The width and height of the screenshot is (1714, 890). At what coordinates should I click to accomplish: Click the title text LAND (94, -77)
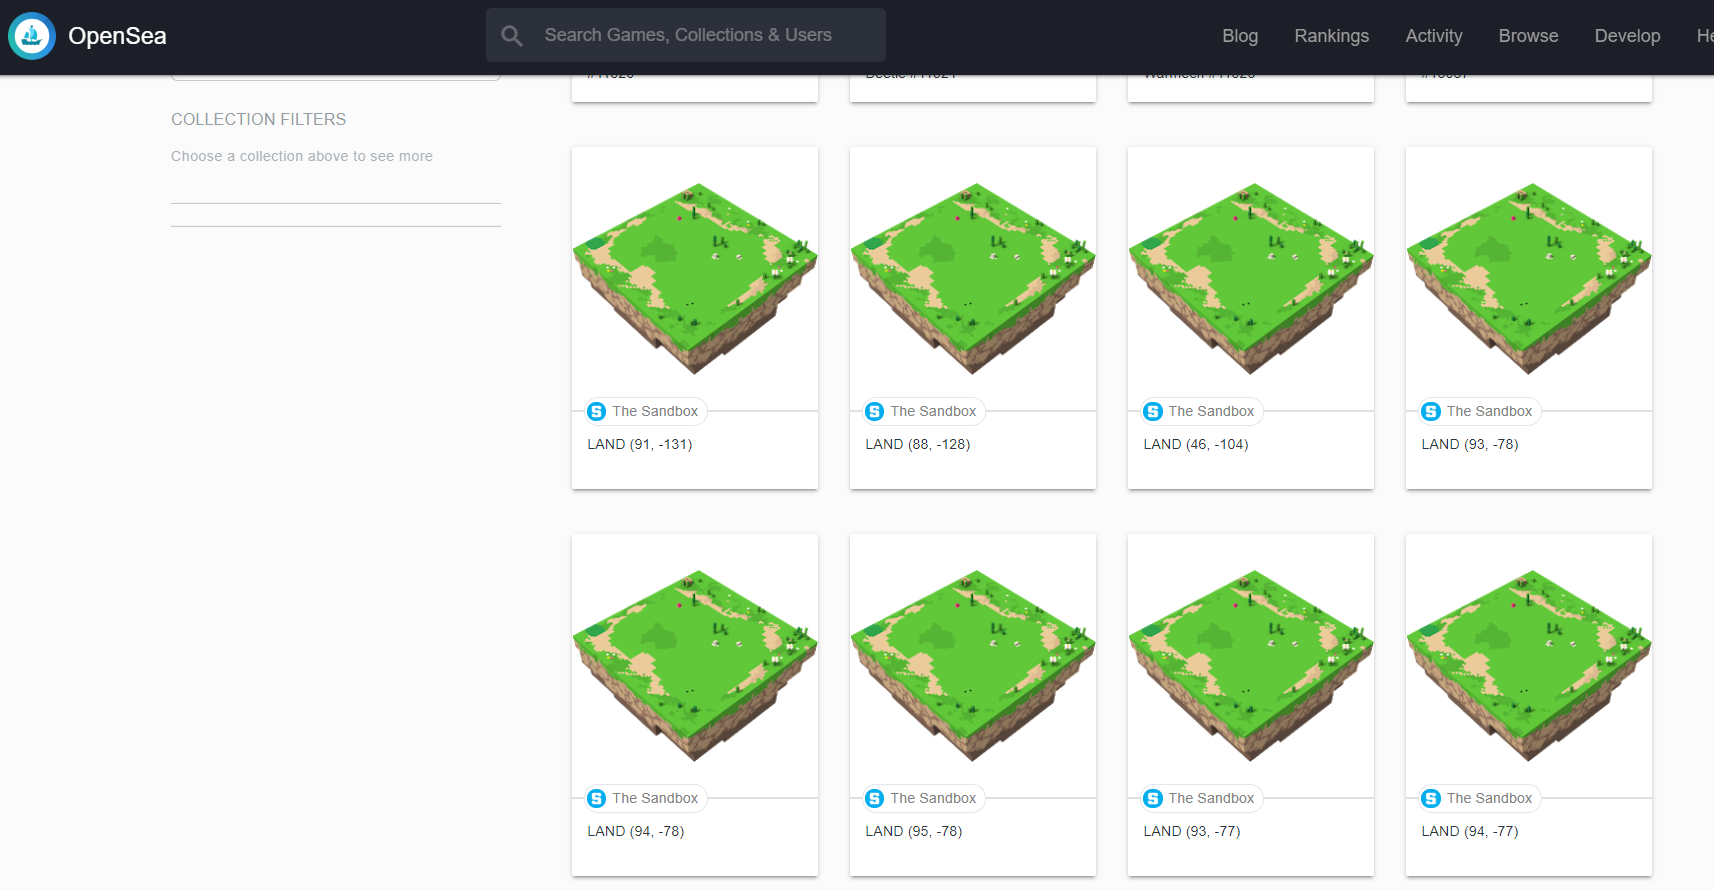(x=1470, y=831)
